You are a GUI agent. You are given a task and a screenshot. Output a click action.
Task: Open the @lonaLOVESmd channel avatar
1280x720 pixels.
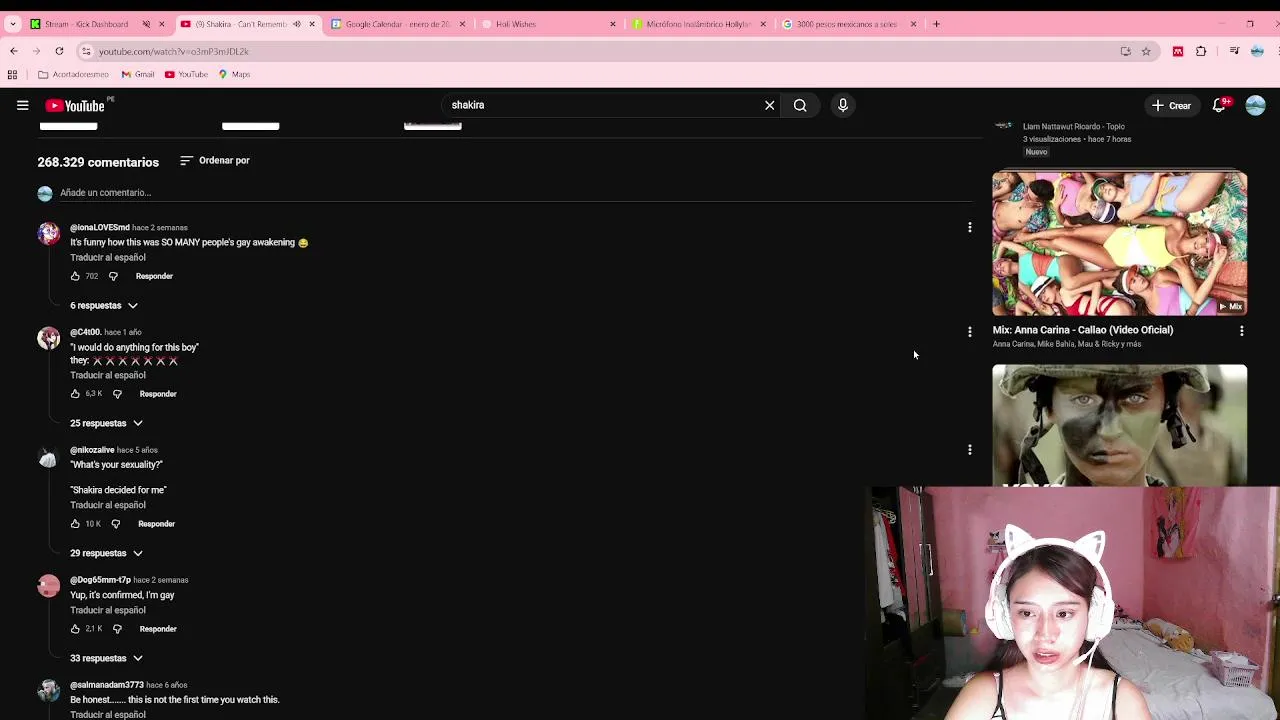[48, 233]
